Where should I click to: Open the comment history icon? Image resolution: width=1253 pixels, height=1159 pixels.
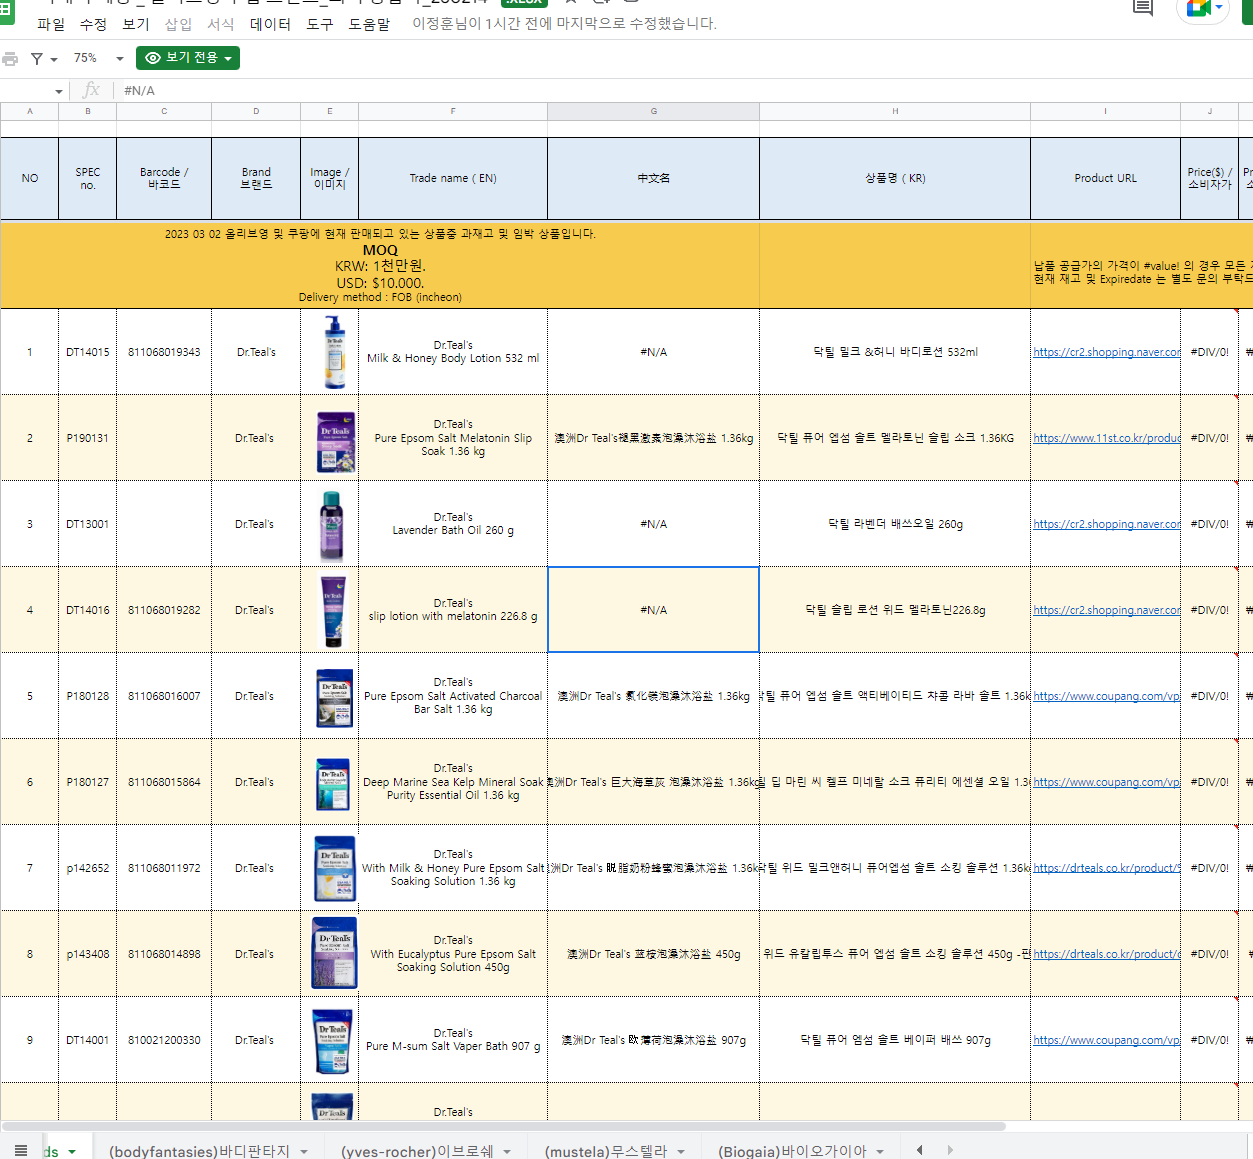1142,7
